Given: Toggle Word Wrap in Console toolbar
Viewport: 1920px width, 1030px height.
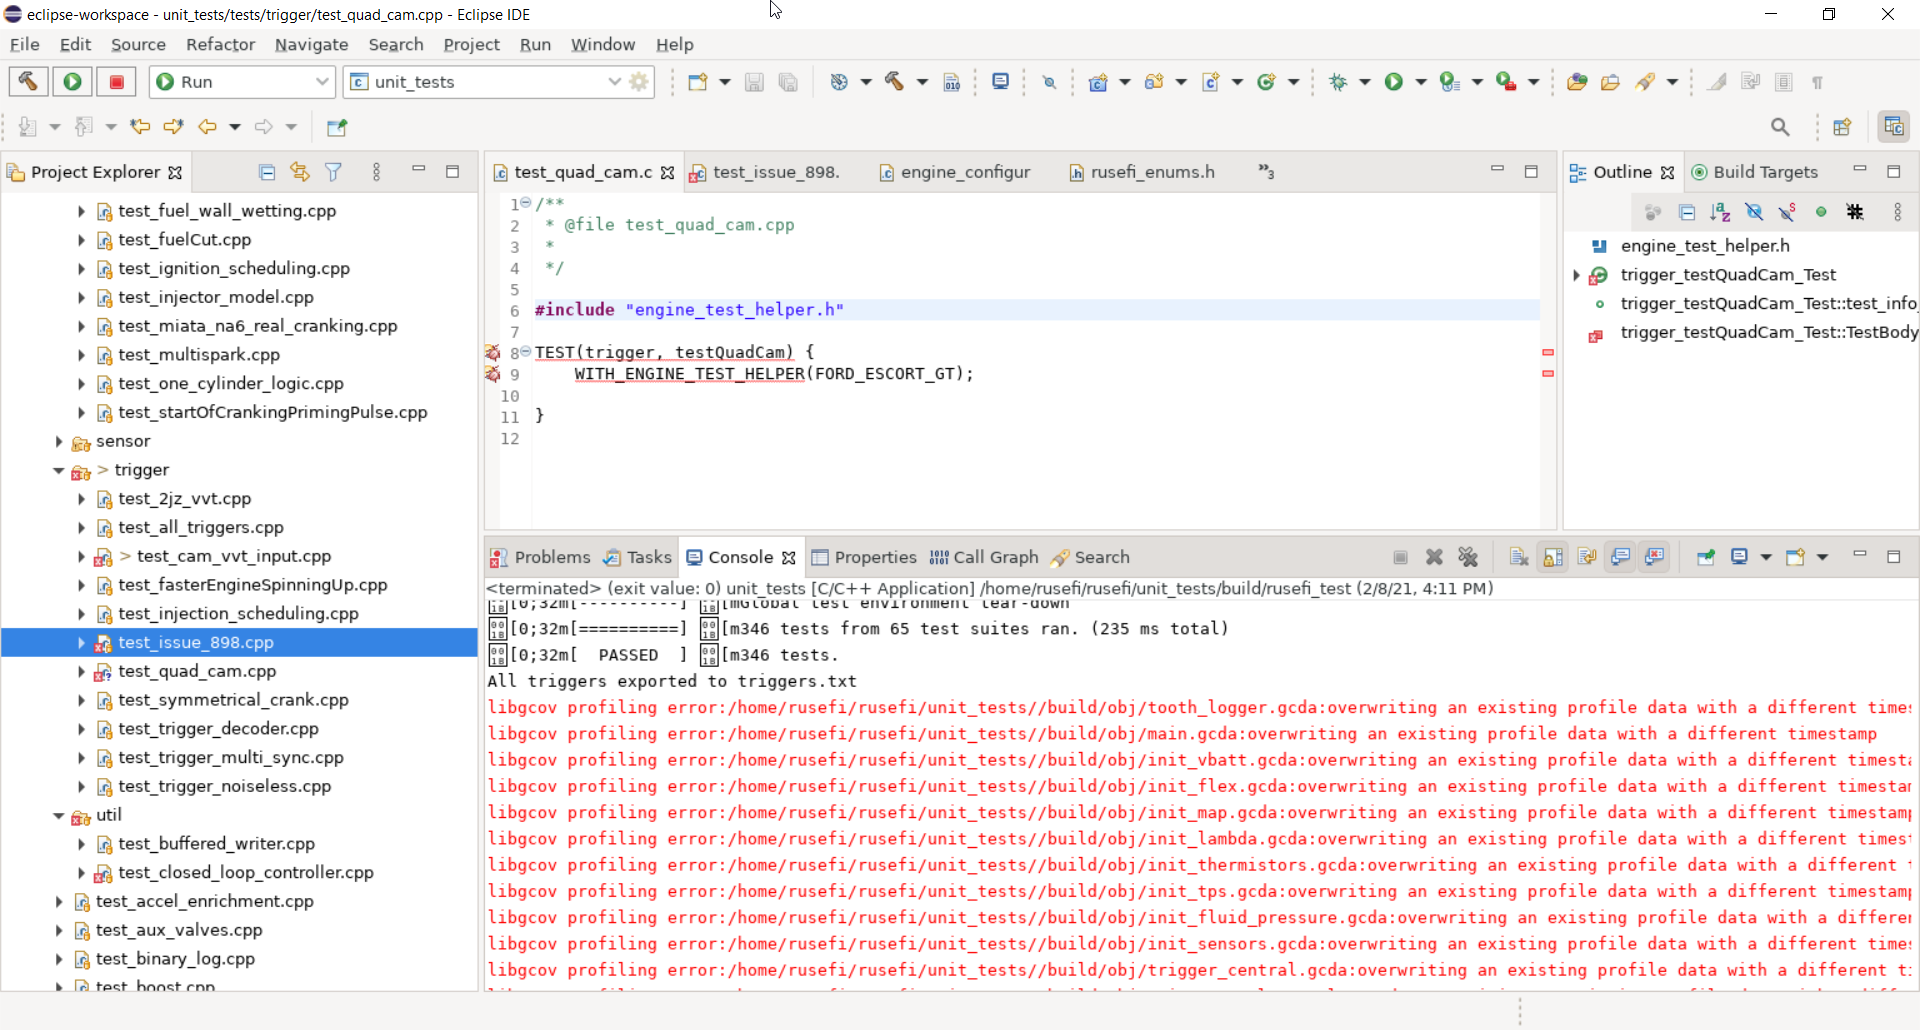Looking at the screenshot, I should 1587,557.
